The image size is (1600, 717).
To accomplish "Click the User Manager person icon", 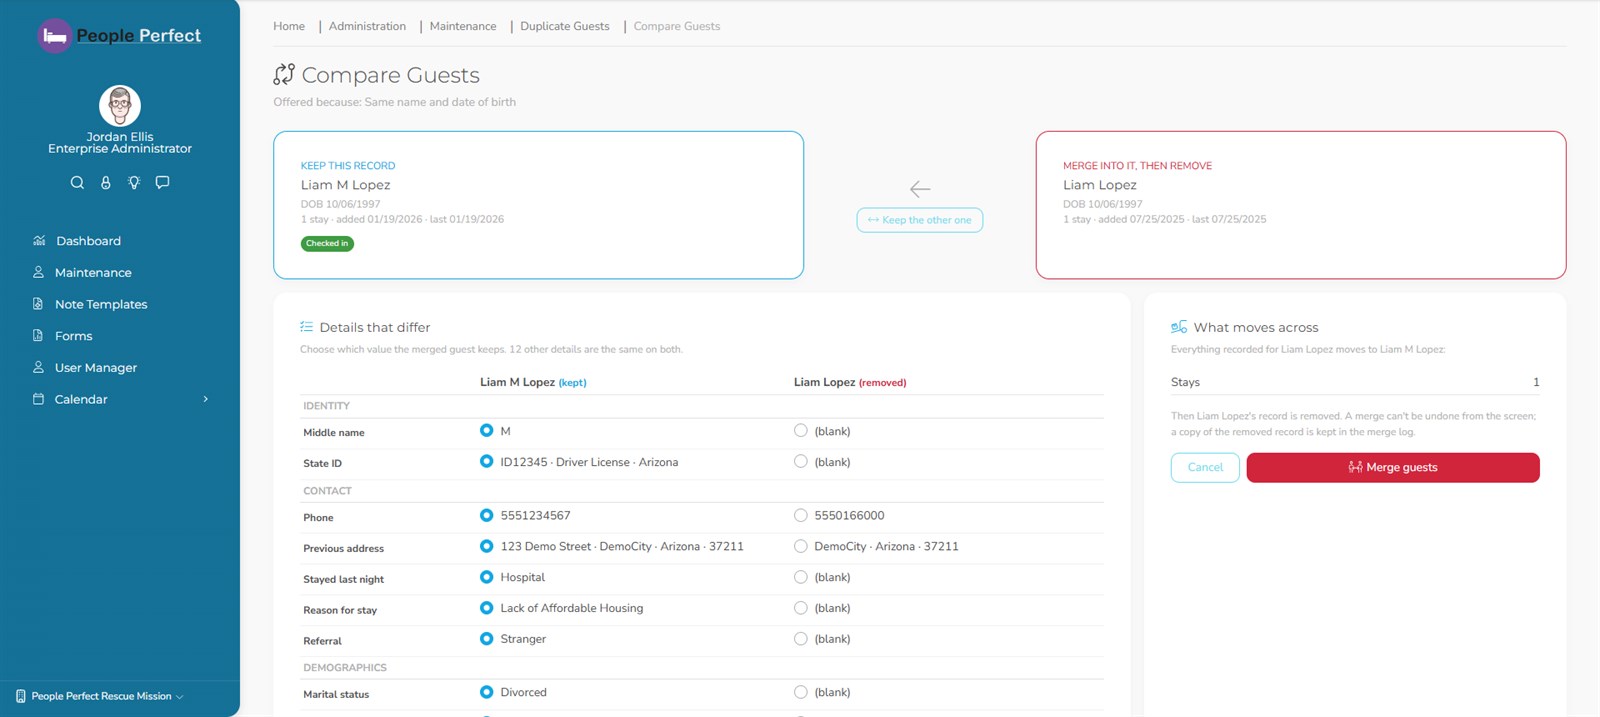I will (x=39, y=367).
